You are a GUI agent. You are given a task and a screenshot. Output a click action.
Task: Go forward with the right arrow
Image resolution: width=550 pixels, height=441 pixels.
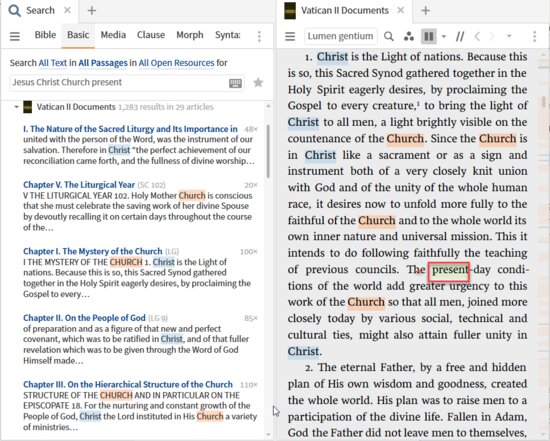click(492, 36)
